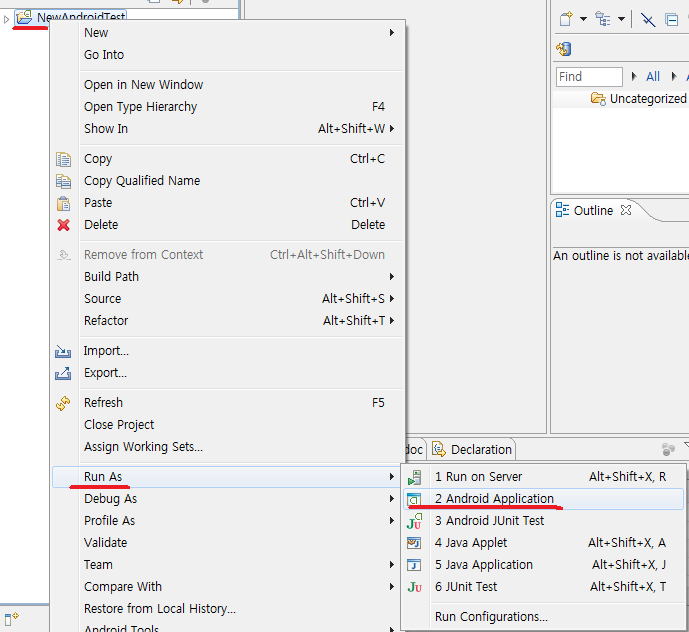
Task: Select 4 Java Applet run option
Action: (543, 542)
